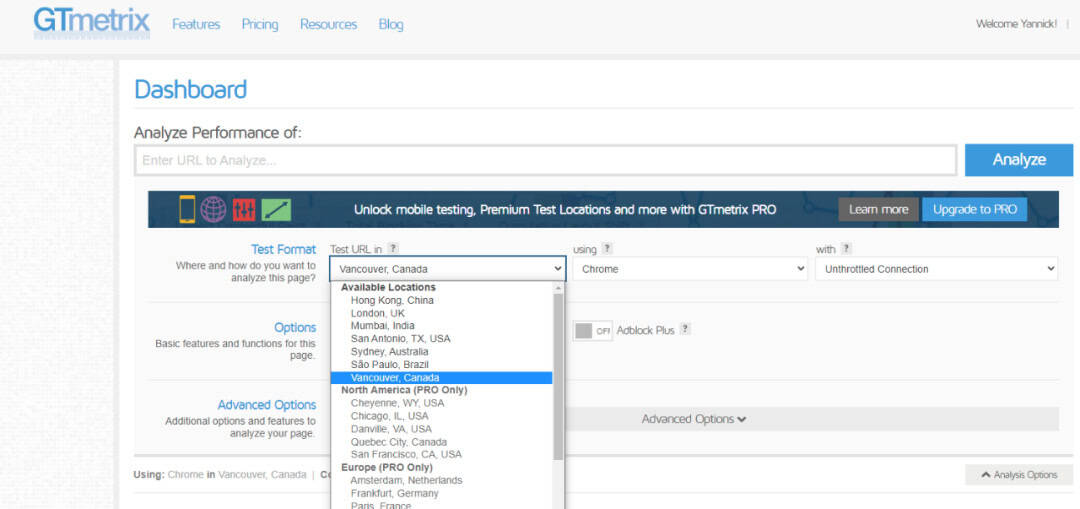Collapse the Vancouver, Canada location dropdown
The image size is (1080, 509).
coord(448,269)
